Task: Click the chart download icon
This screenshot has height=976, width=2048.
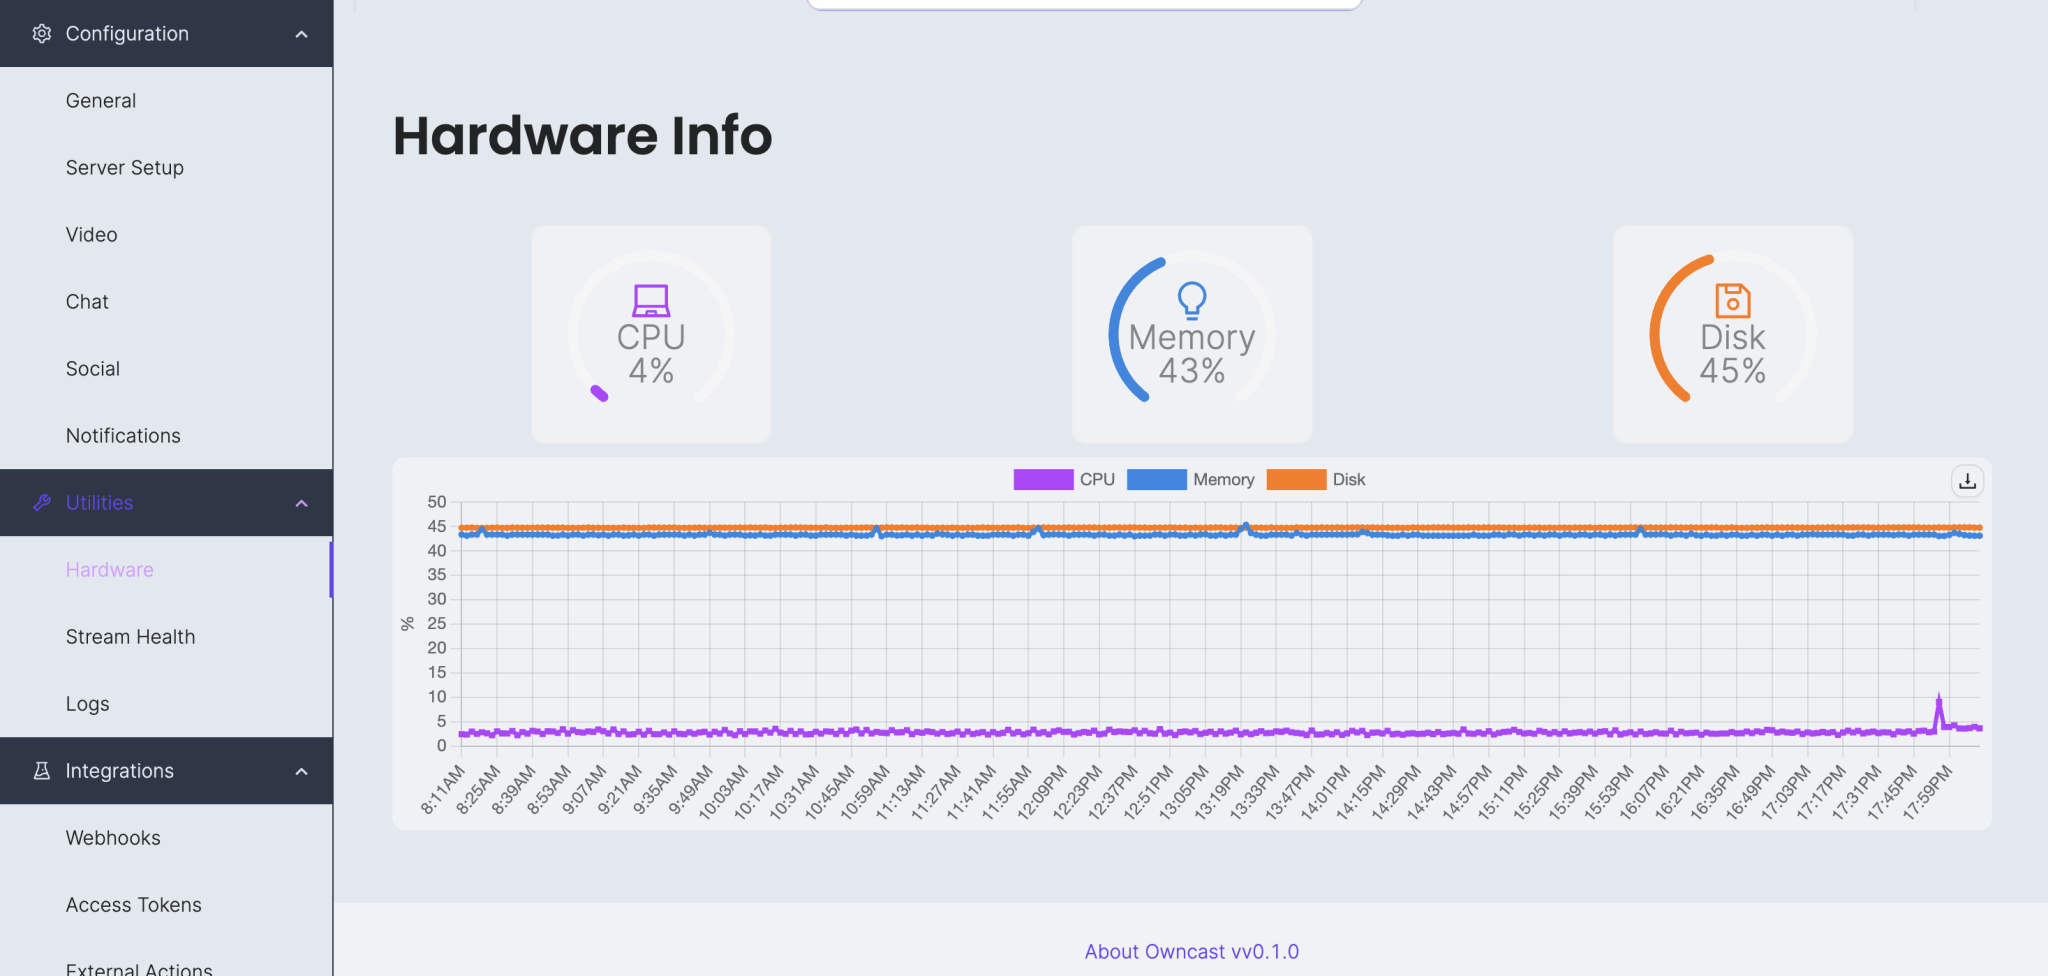Action: pos(1966,481)
